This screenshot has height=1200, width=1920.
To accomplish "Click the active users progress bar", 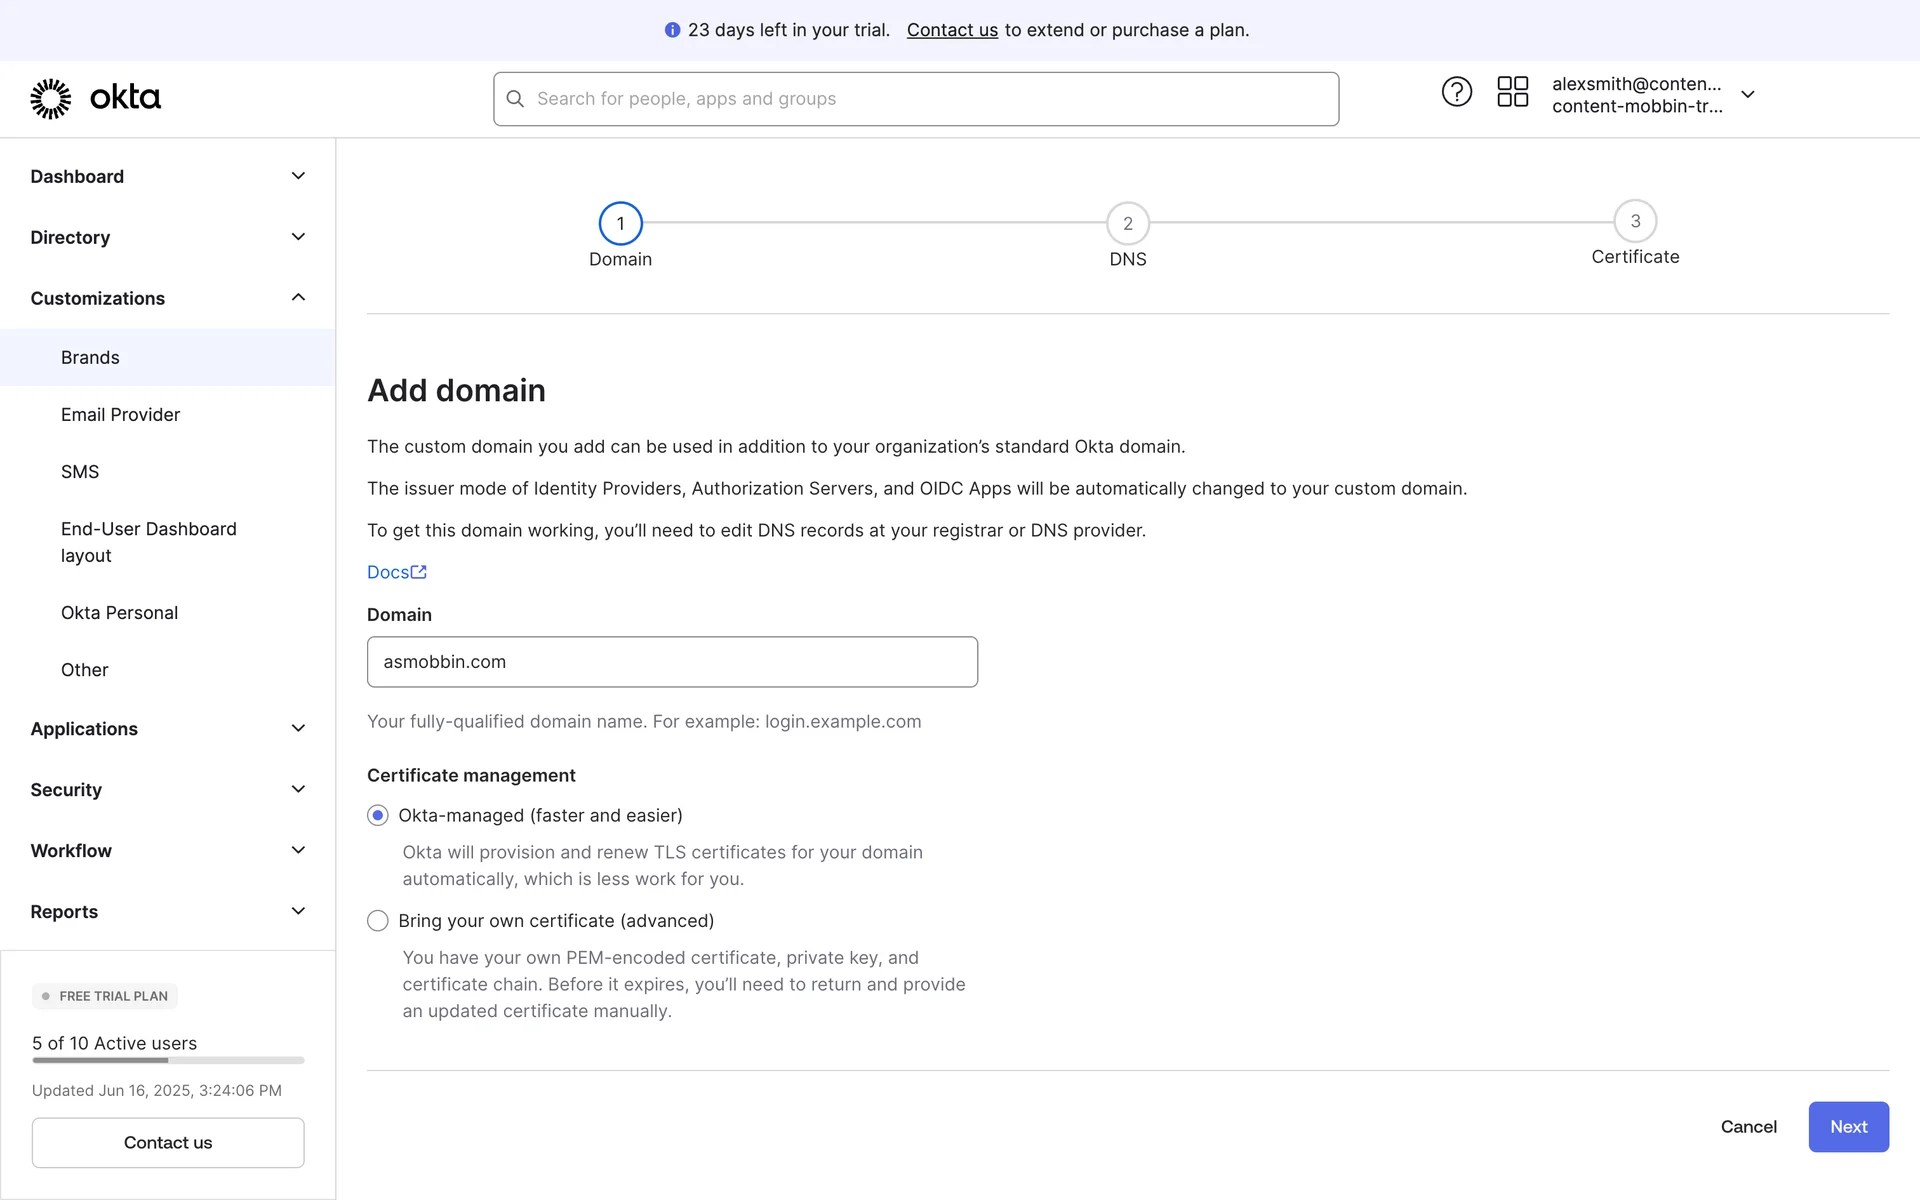I will point(167,1060).
